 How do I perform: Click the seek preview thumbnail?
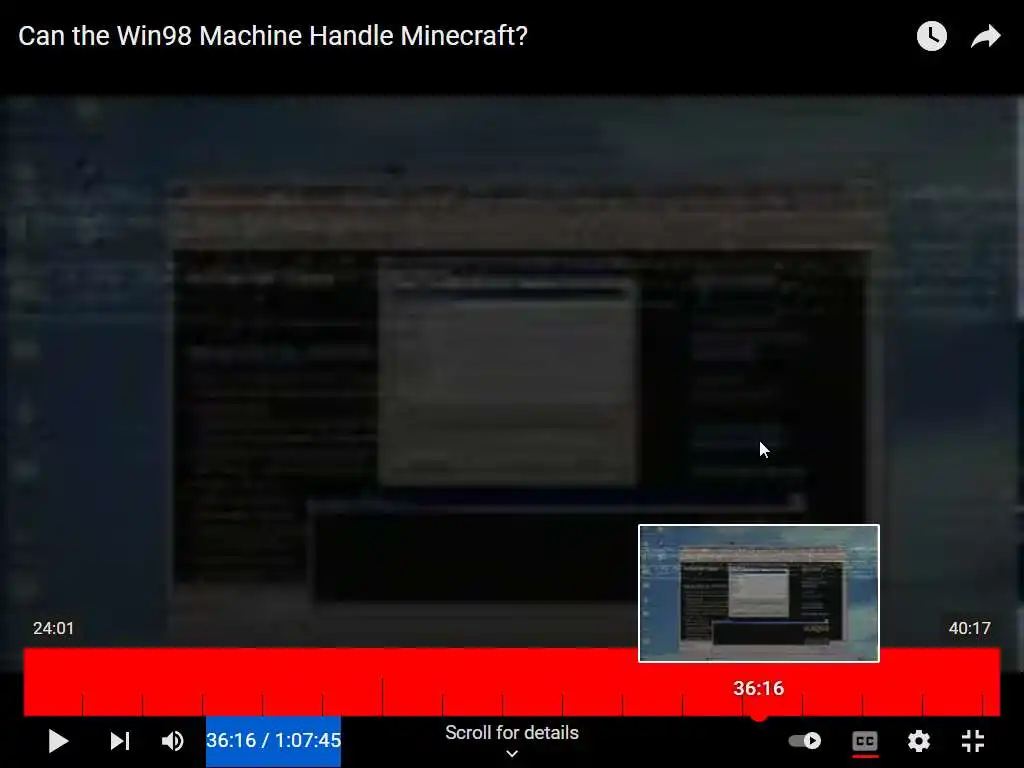coord(759,593)
